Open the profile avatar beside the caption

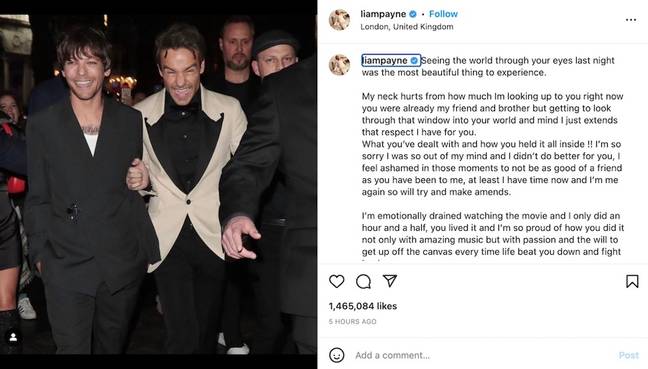pyautogui.click(x=339, y=64)
